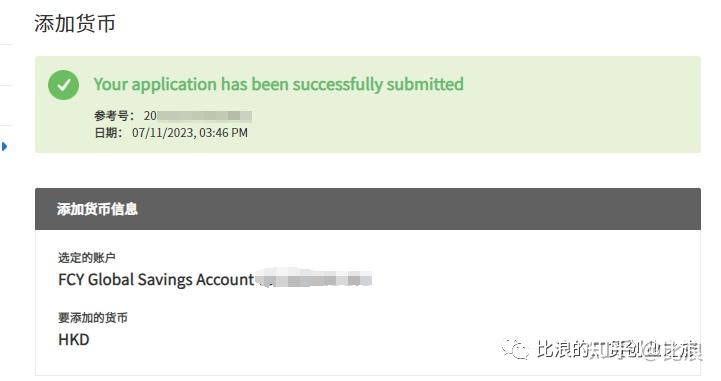The height and width of the screenshot is (381, 721).
Task: Click the date 07/11/2023, 03:46 PM
Action: click(190, 133)
